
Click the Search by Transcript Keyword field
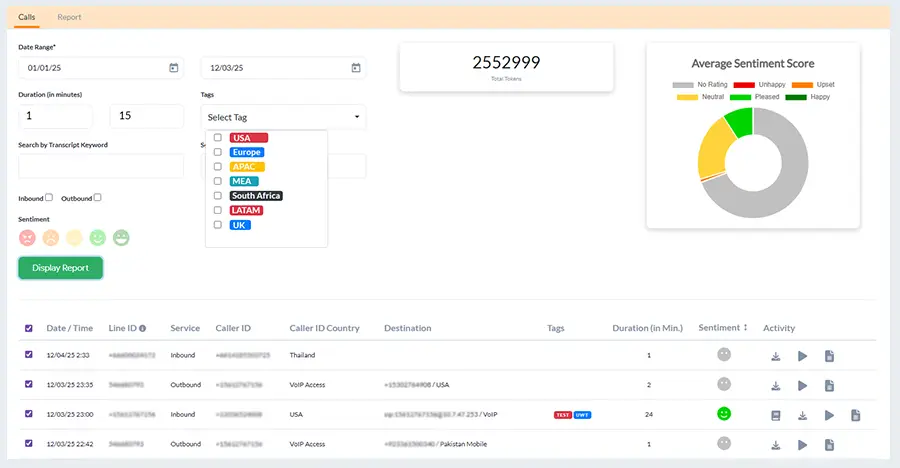point(101,166)
